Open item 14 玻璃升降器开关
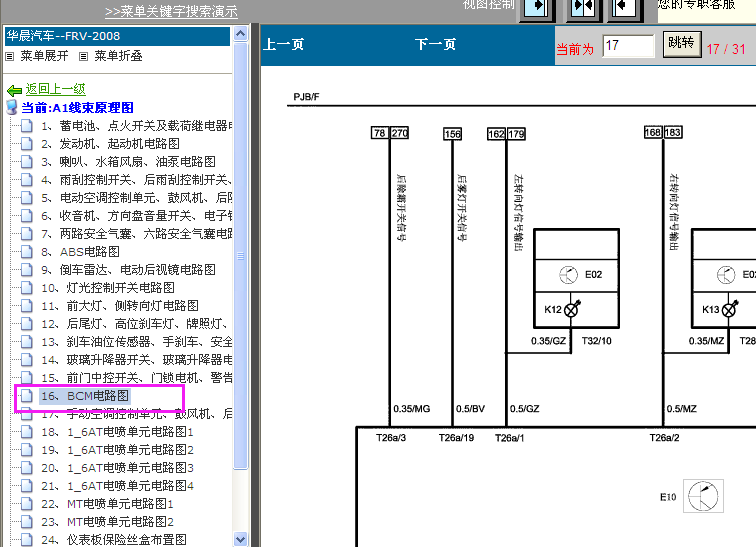The image size is (756, 547). pos(136,360)
